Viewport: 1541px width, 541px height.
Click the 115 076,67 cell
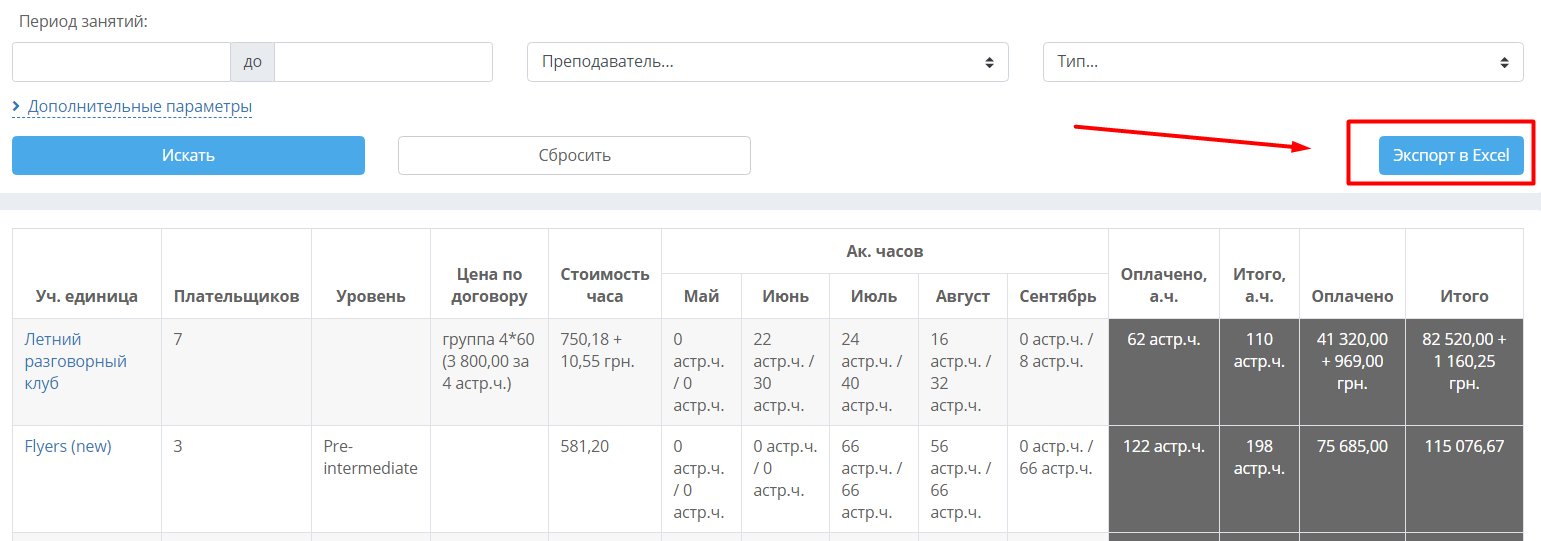(x=1464, y=479)
